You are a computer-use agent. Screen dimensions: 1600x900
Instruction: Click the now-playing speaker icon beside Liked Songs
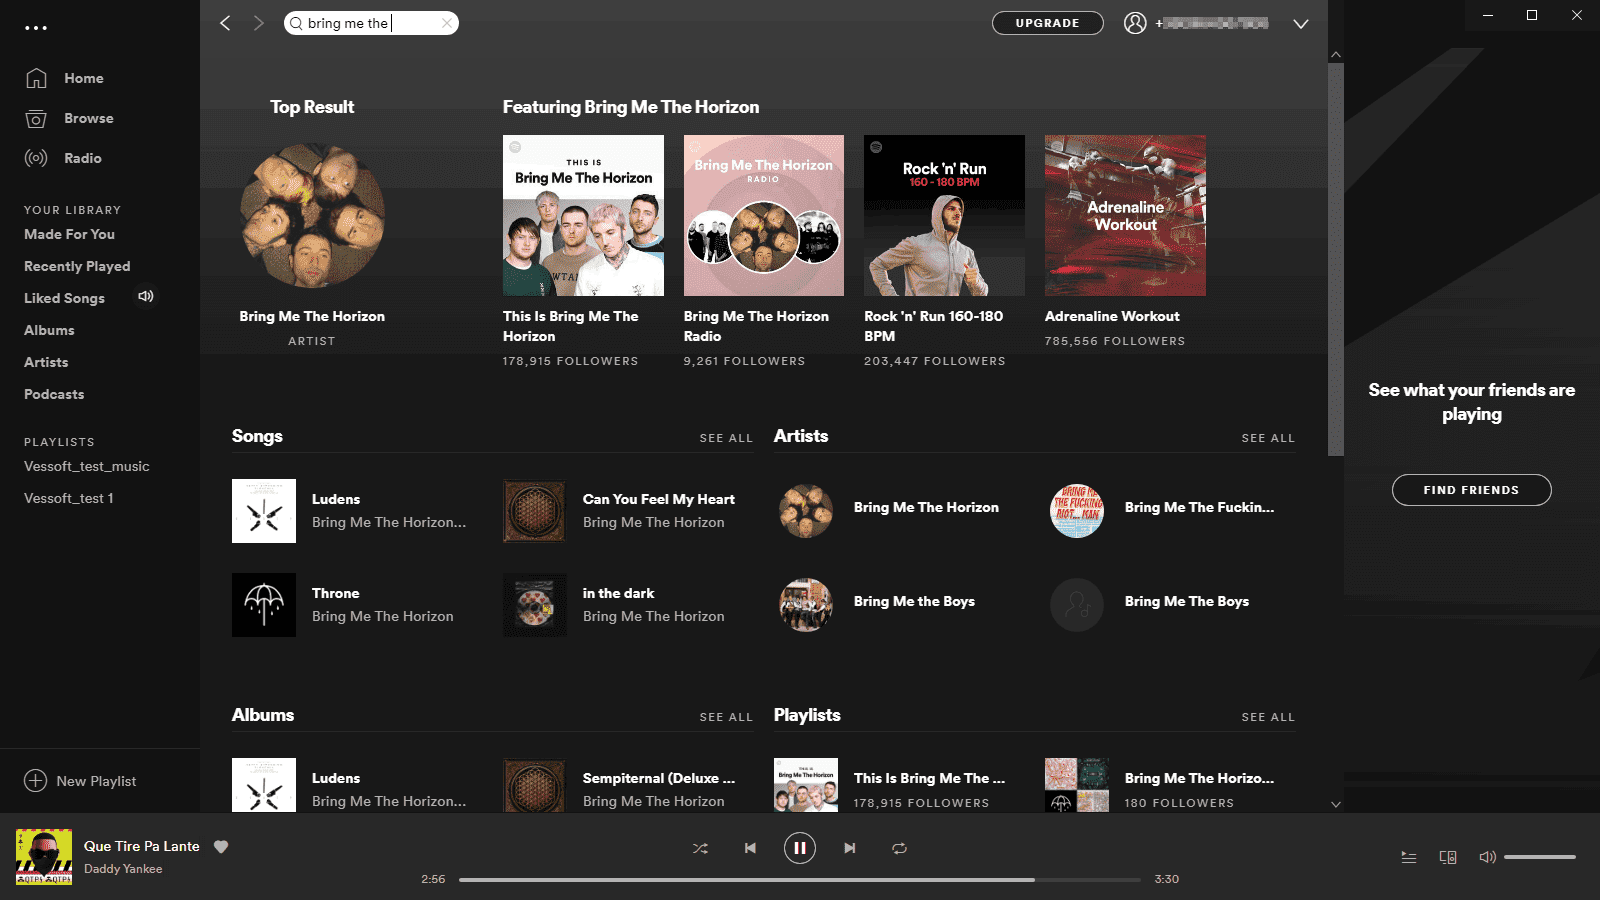pyautogui.click(x=146, y=296)
